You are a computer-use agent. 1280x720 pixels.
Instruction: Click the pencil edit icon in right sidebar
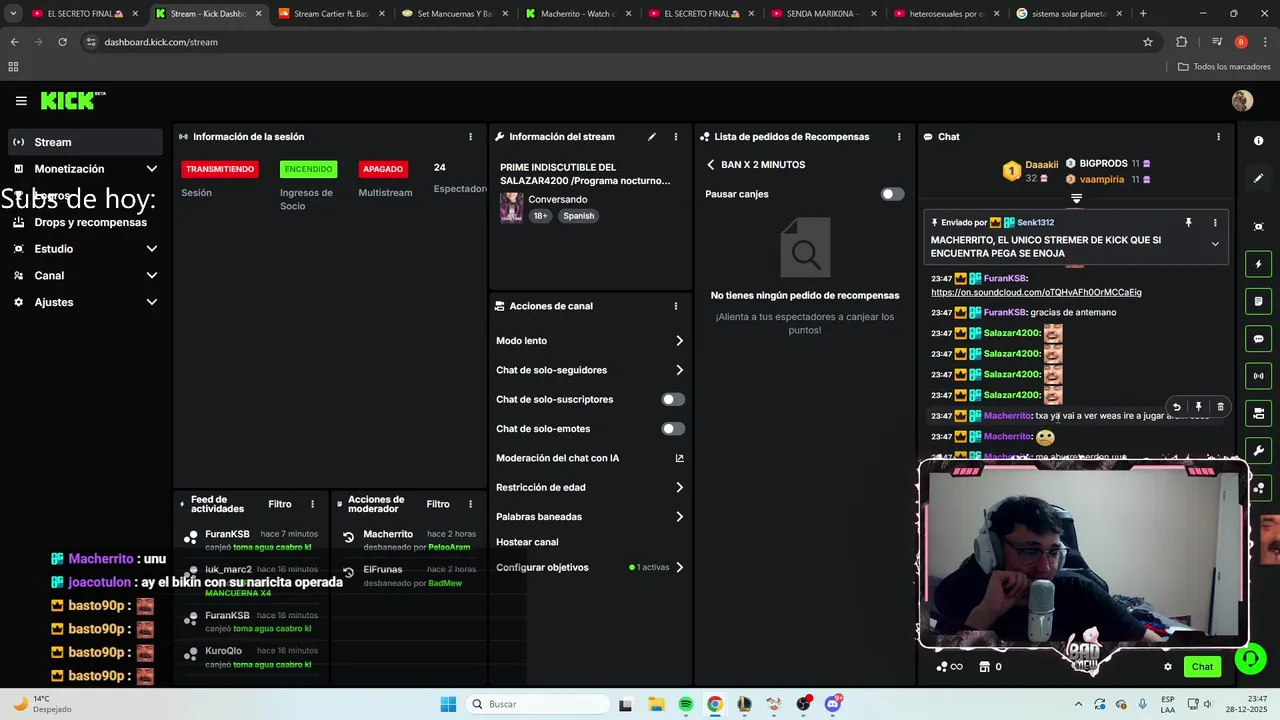pos(1258,178)
